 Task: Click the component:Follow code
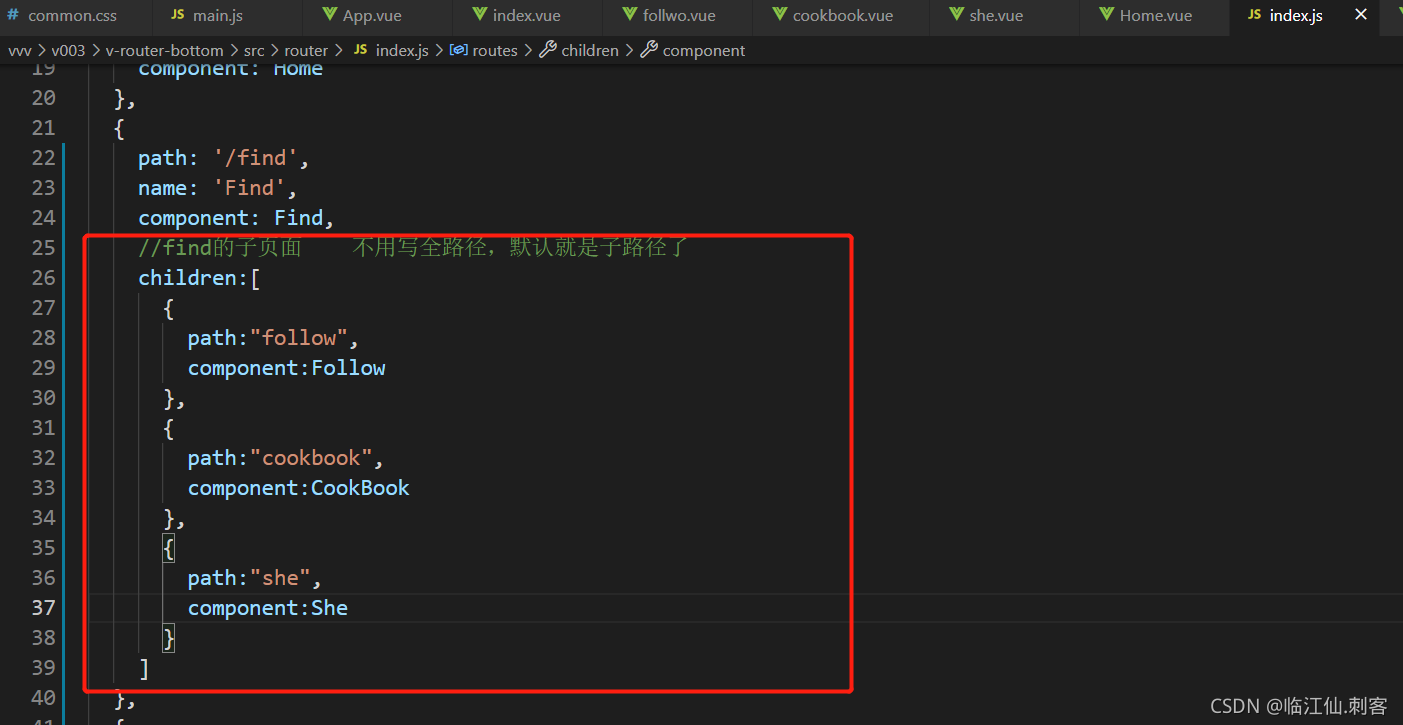pos(287,368)
